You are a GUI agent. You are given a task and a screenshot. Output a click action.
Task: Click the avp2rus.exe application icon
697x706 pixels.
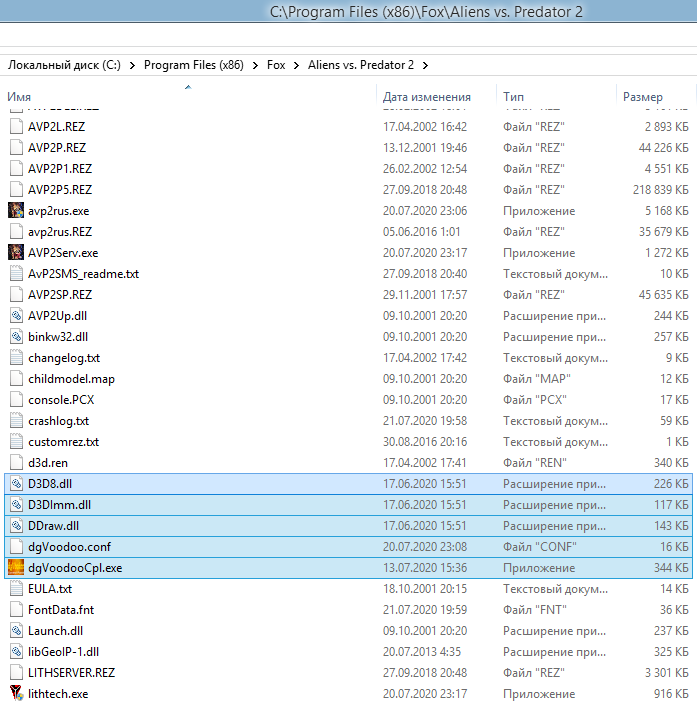[x=16, y=210]
